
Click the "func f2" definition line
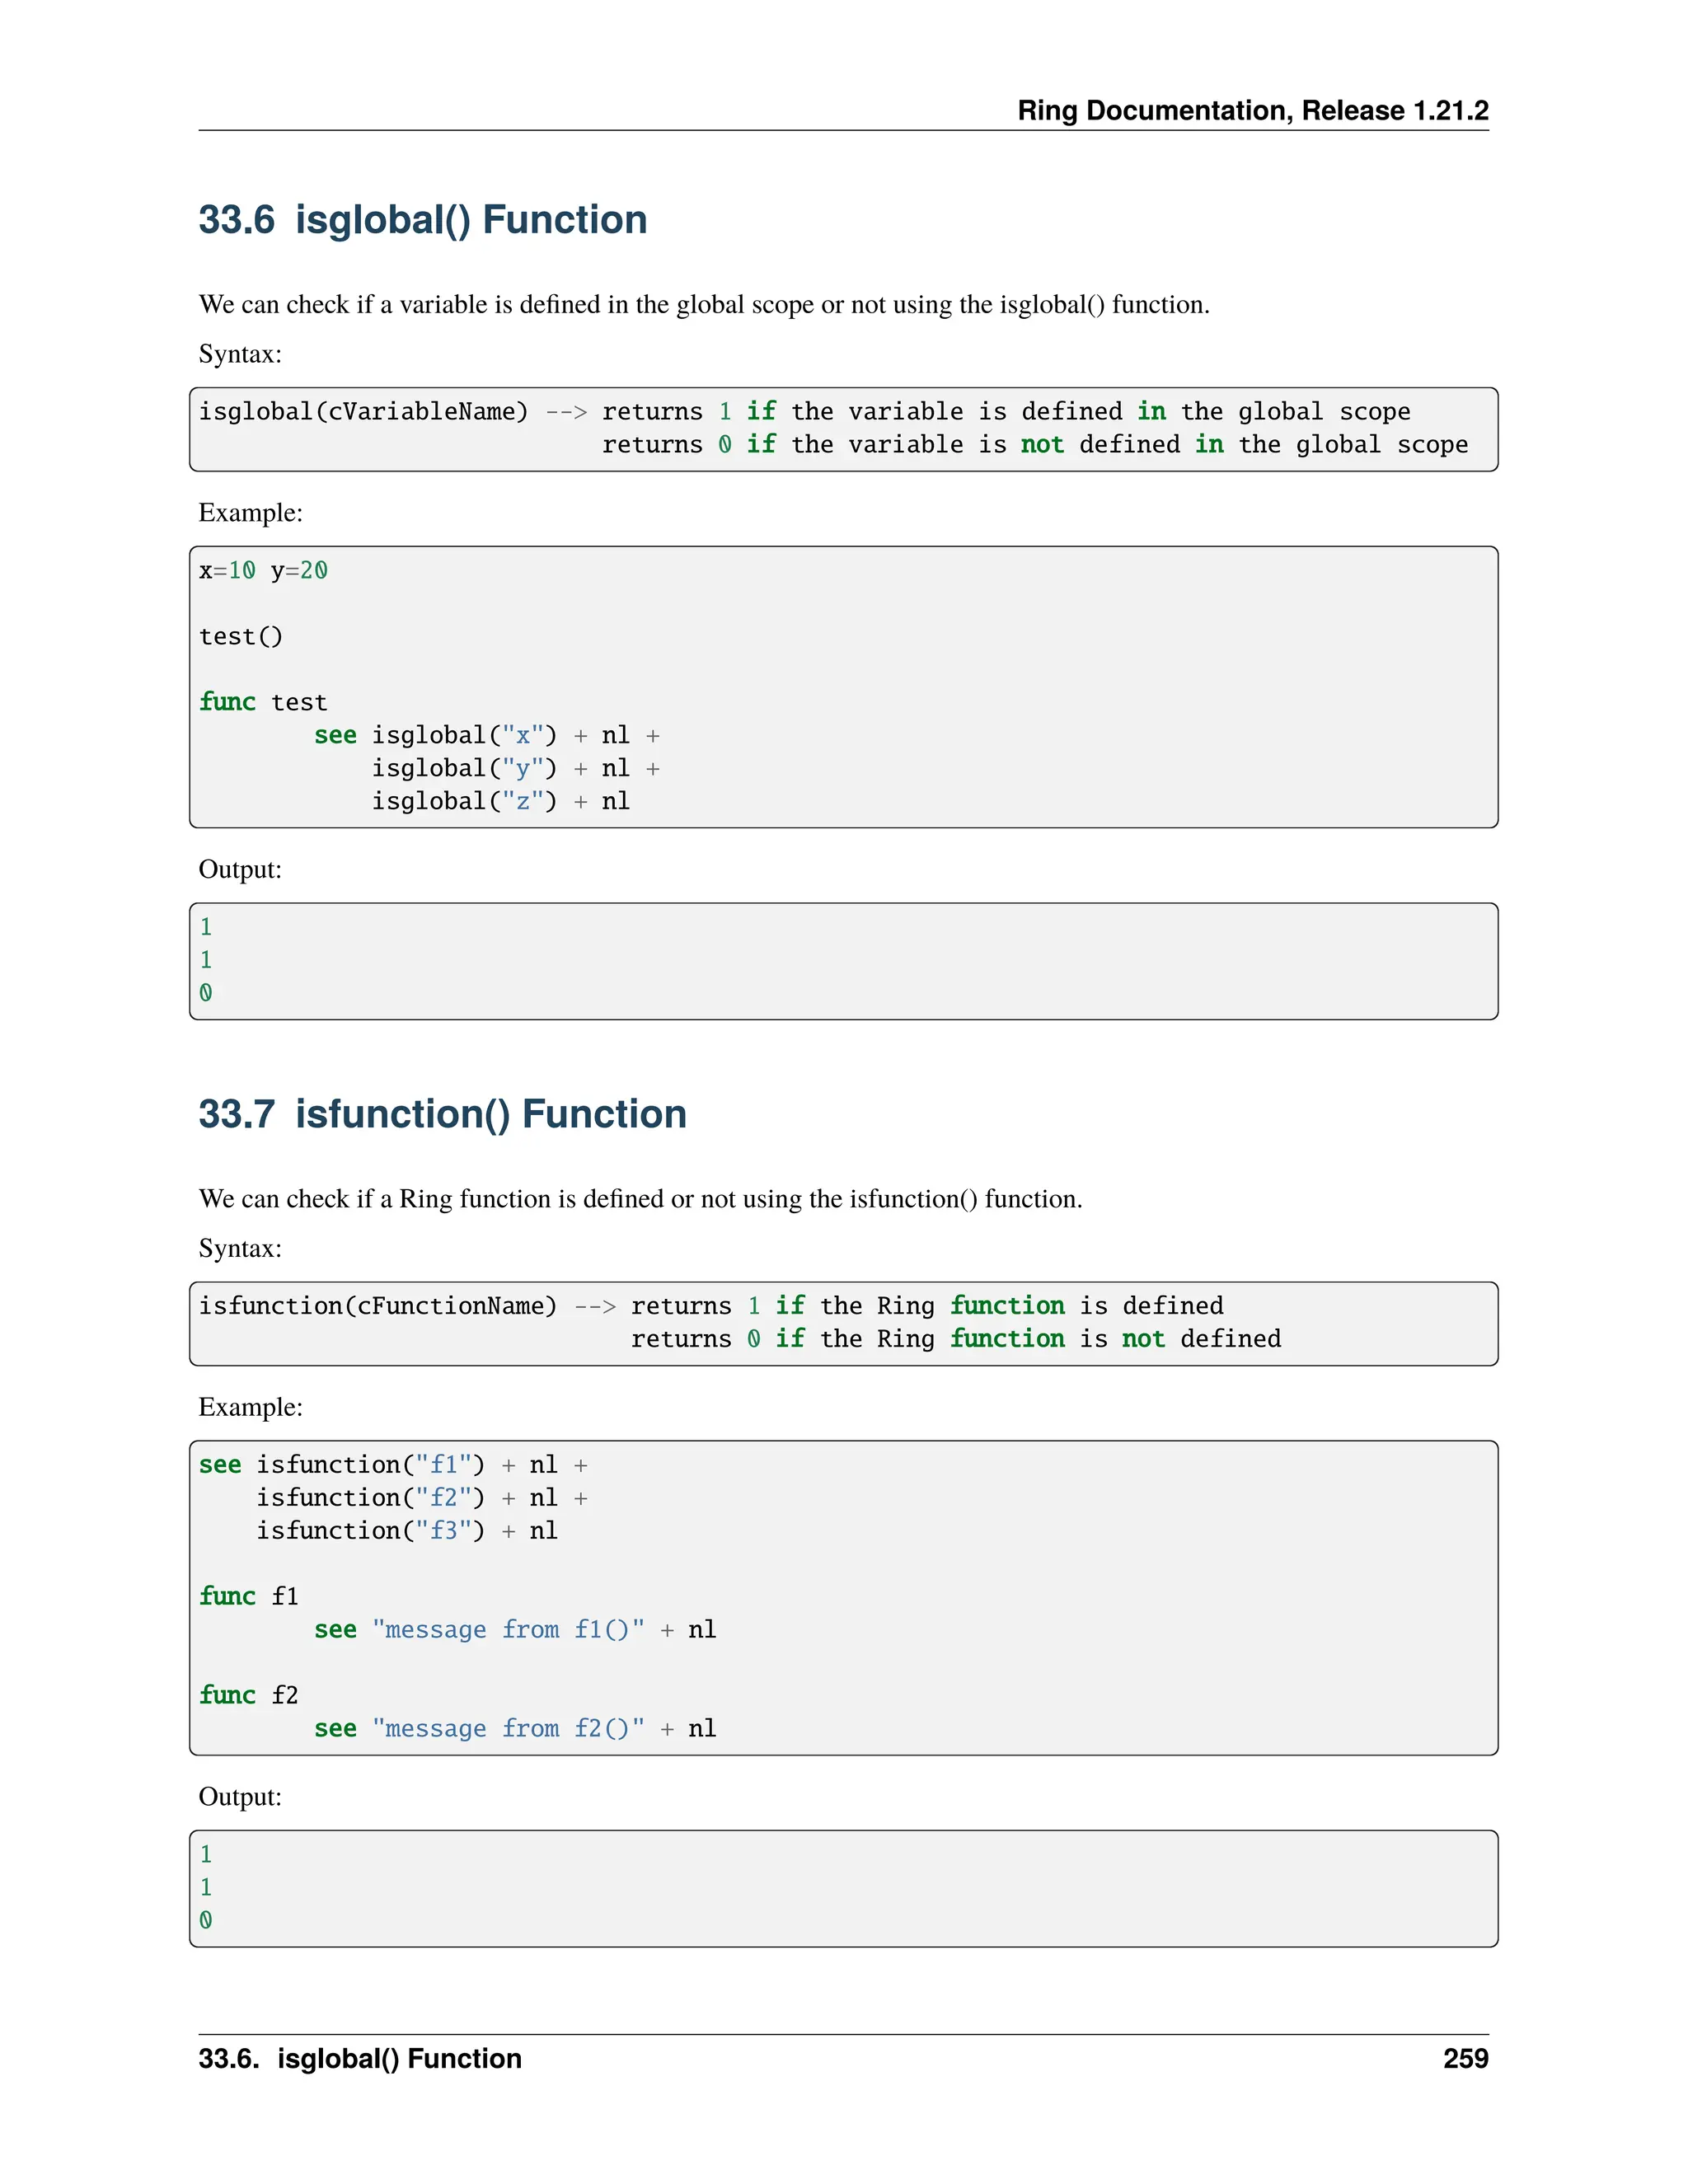point(249,1695)
